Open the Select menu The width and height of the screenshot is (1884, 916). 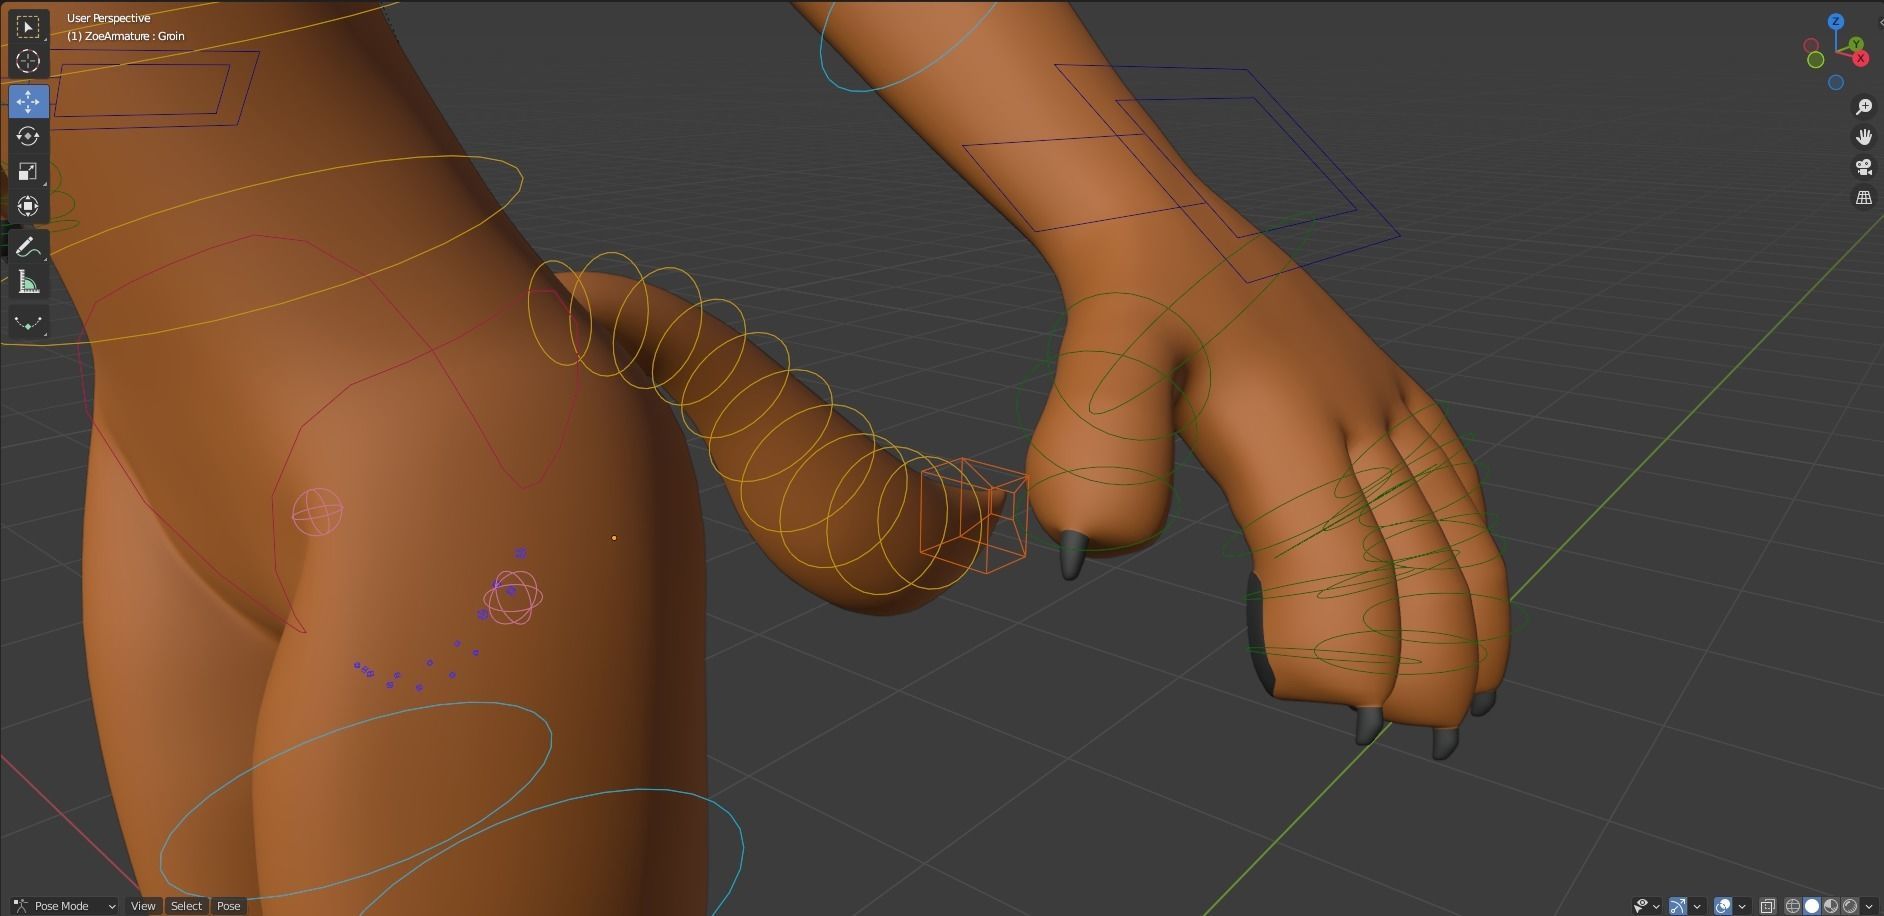click(186, 906)
